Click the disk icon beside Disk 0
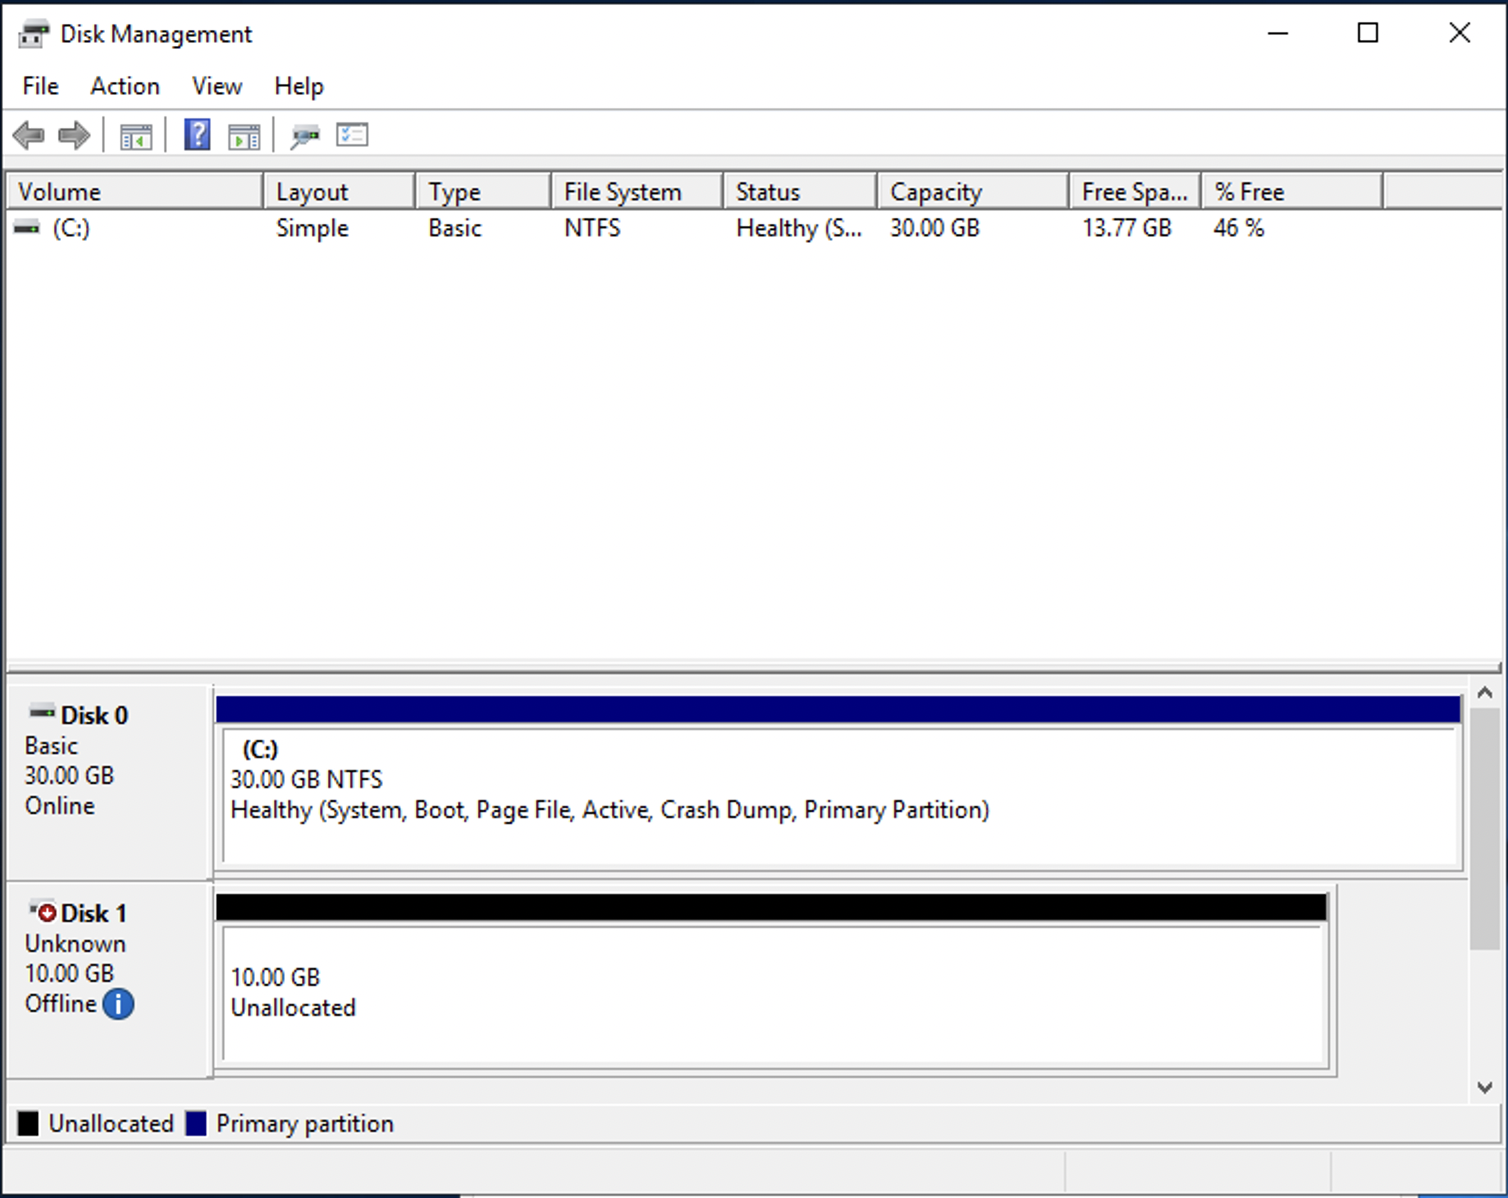This screenshot has height=1198, width=1508. coord(40,712)
